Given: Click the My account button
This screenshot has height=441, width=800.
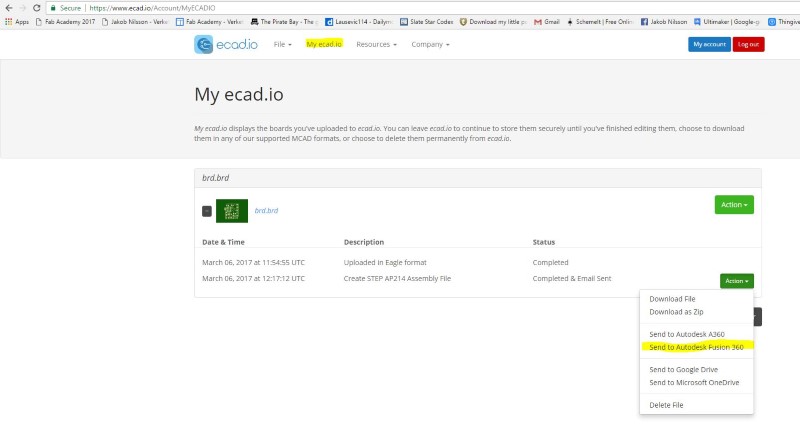Looking at the screenshot, I should pos(709,44).
